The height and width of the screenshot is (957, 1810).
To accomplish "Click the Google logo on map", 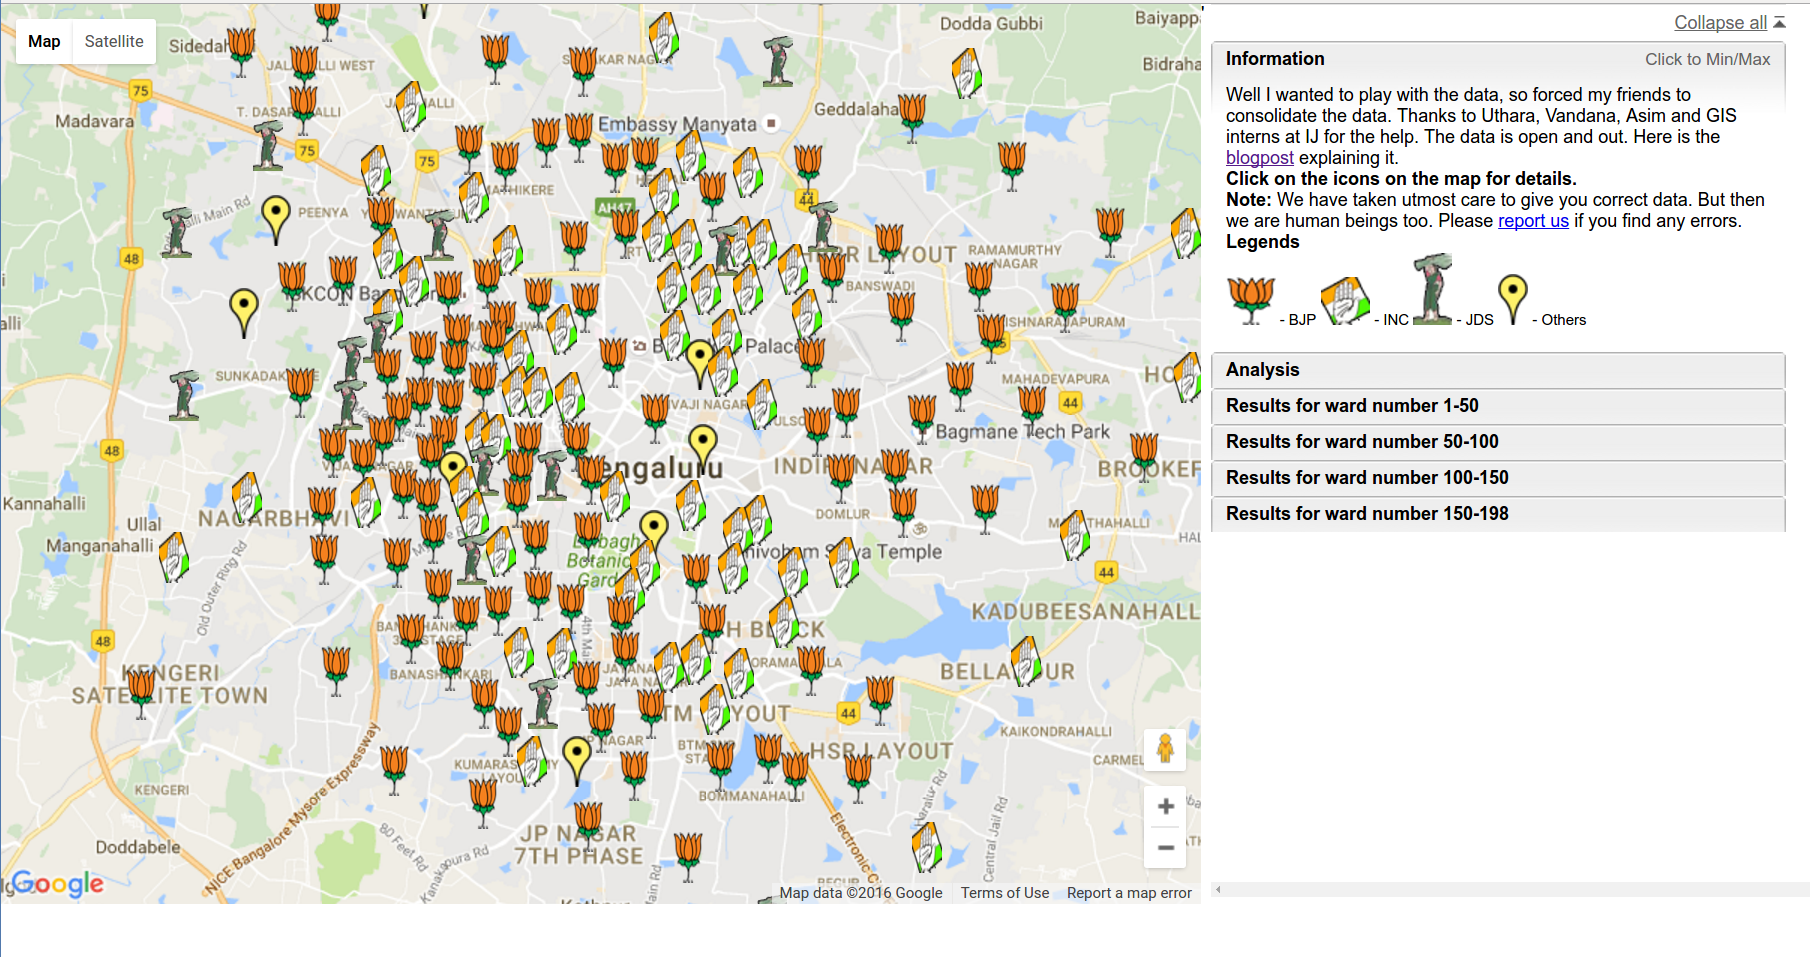I will 58,883.
